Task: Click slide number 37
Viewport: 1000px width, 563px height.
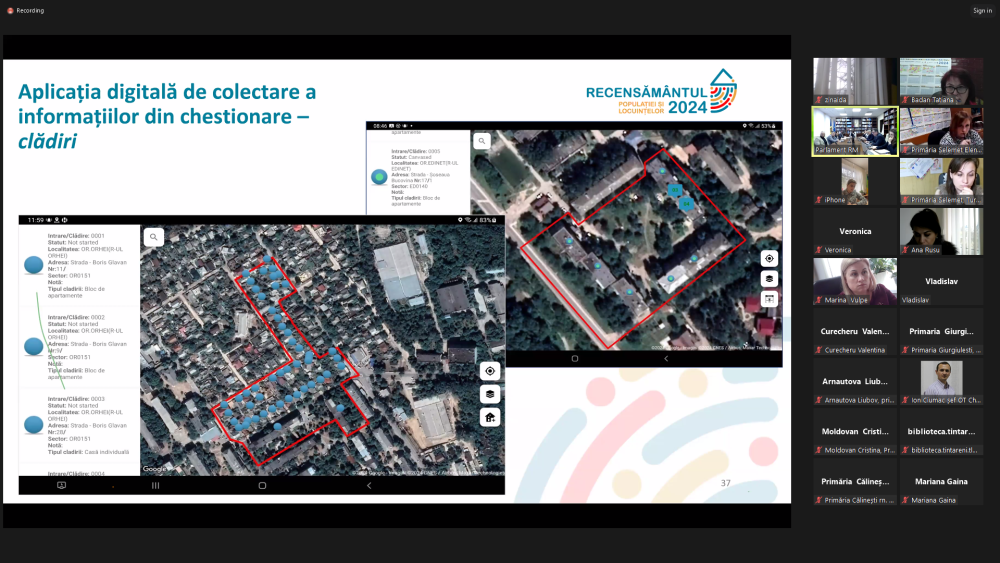Action: click(726, 483)
